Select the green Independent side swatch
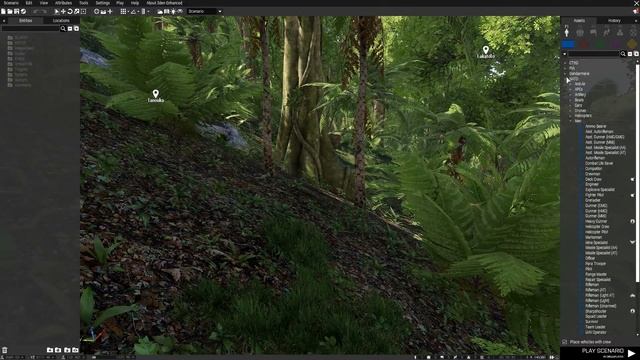This screenshot has width=640, height=360. point(600,44)
